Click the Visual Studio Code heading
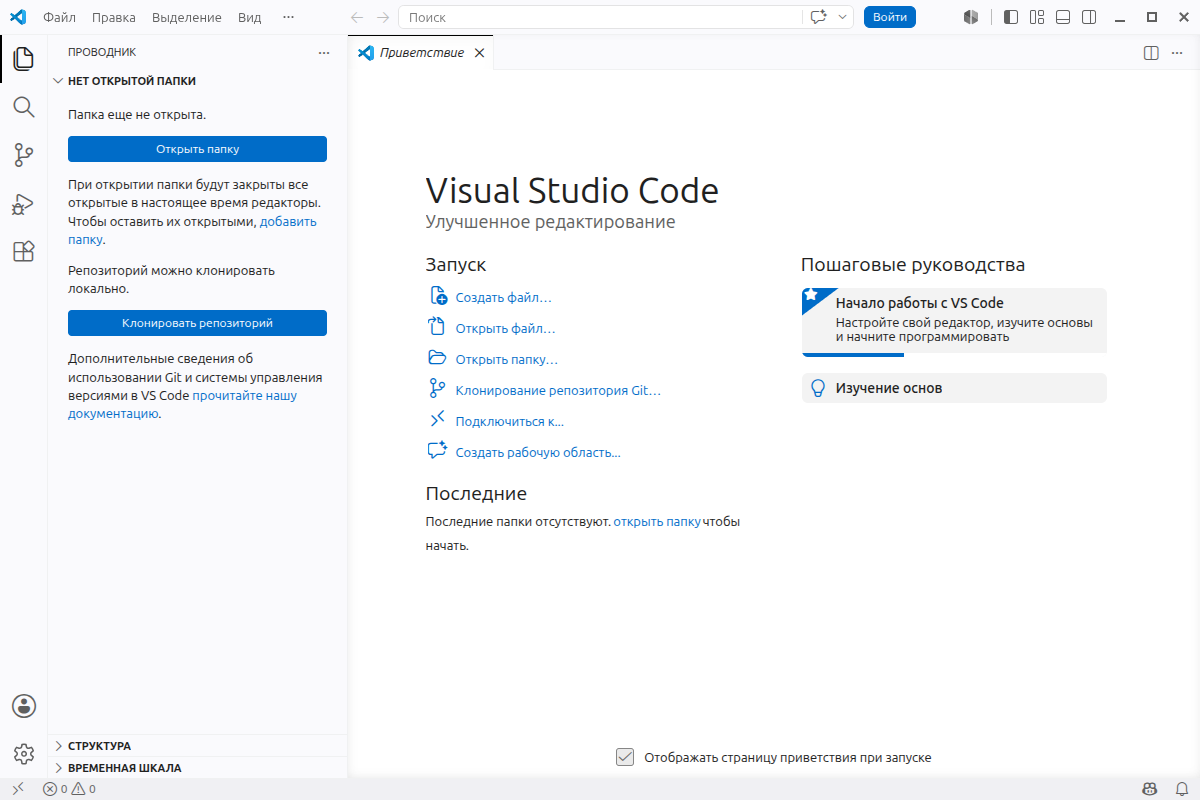The width and height of the screenshot is (1200, 800). coord(572,191)
